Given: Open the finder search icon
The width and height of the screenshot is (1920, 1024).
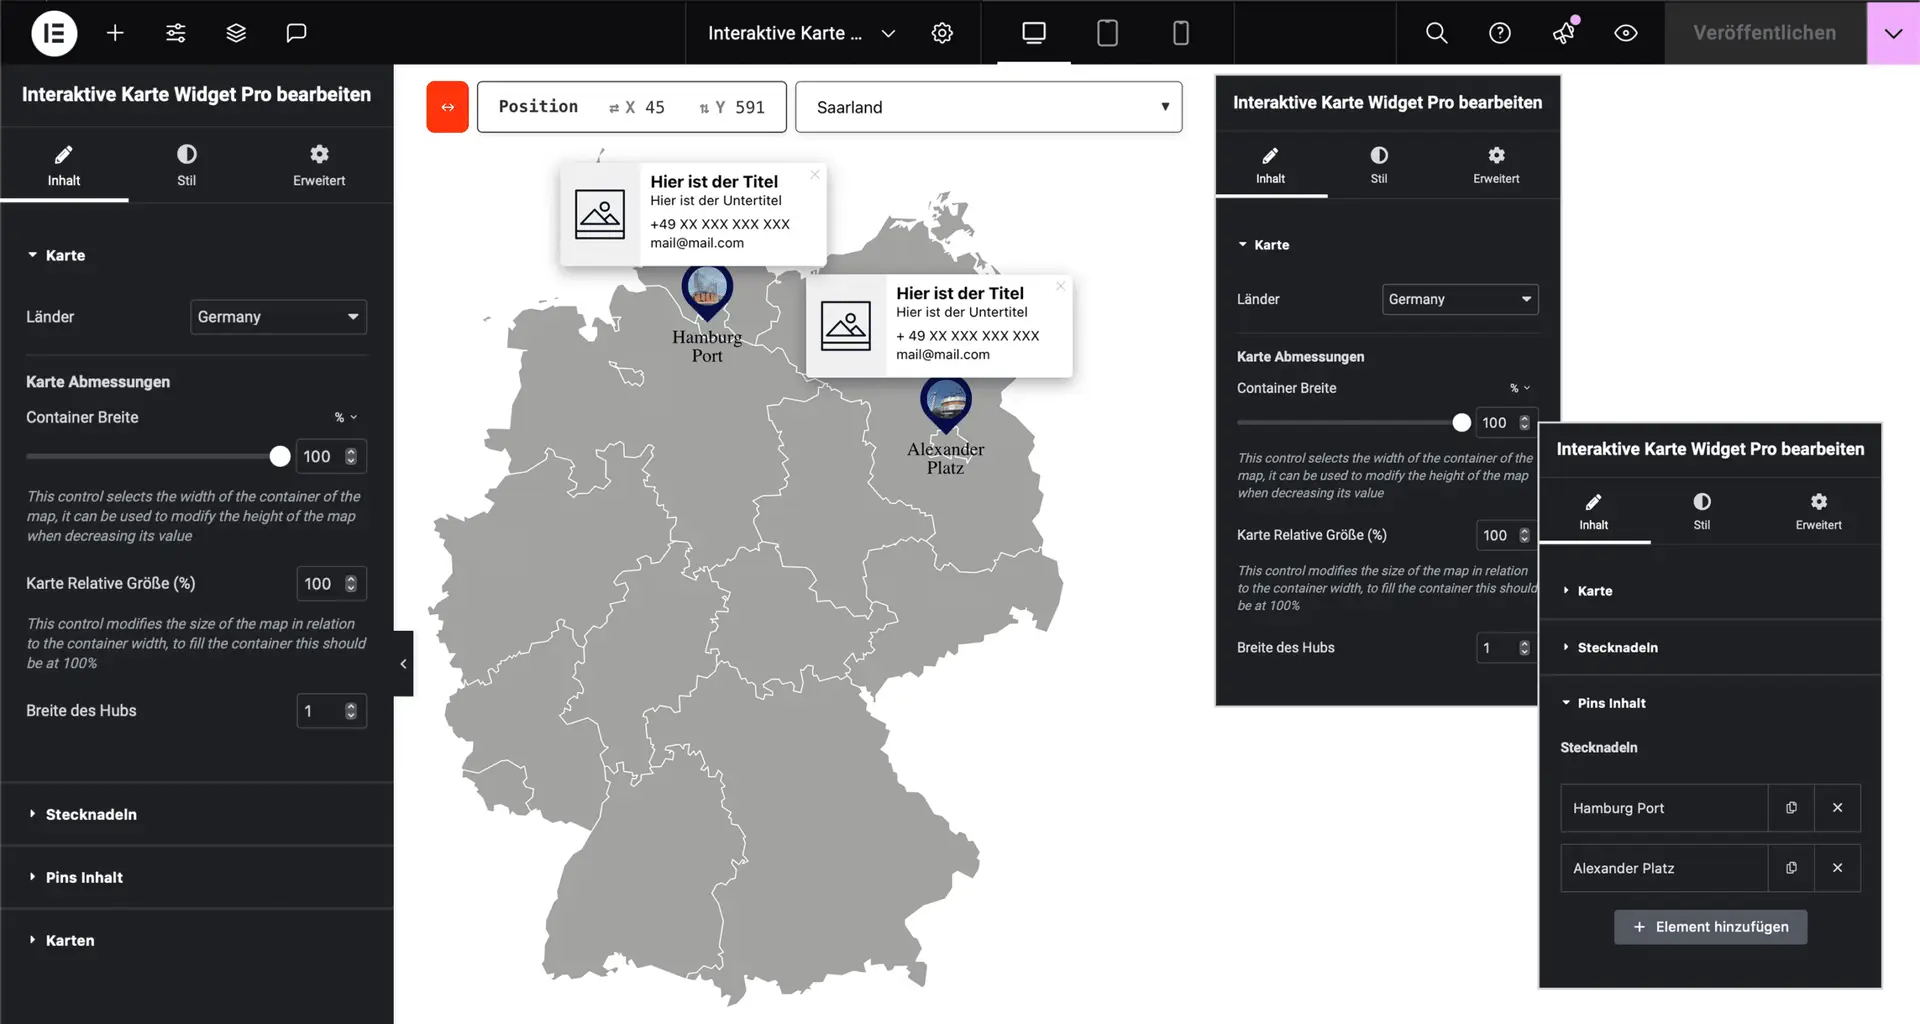Looking at the screenshot, I should 1436,33.
